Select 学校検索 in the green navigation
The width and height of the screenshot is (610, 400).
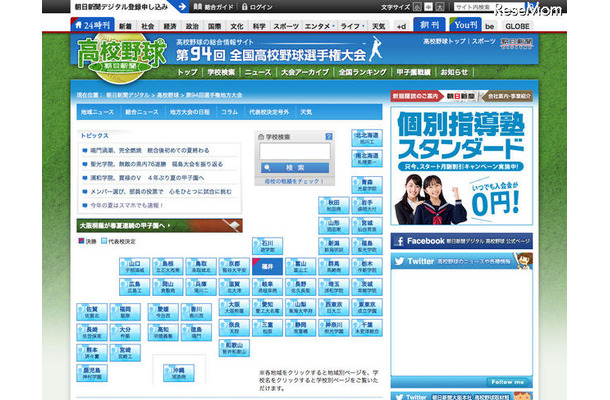pyautogui.click(x=221, y=72)
